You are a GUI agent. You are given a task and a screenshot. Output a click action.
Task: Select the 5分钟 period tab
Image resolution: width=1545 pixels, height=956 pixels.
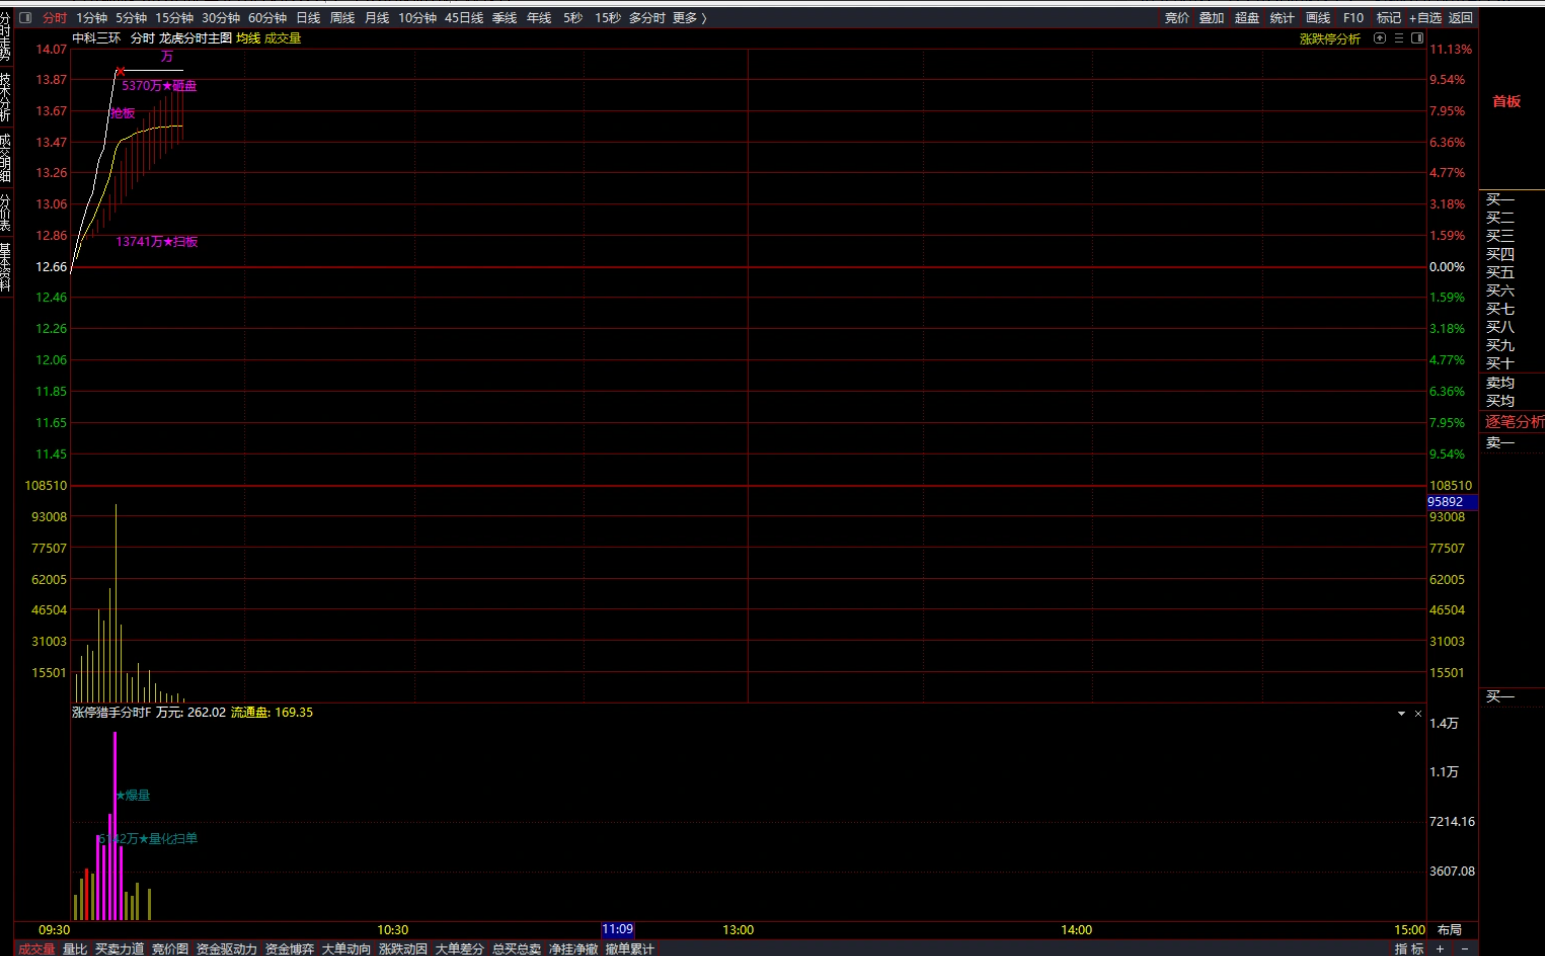point(131,18)
